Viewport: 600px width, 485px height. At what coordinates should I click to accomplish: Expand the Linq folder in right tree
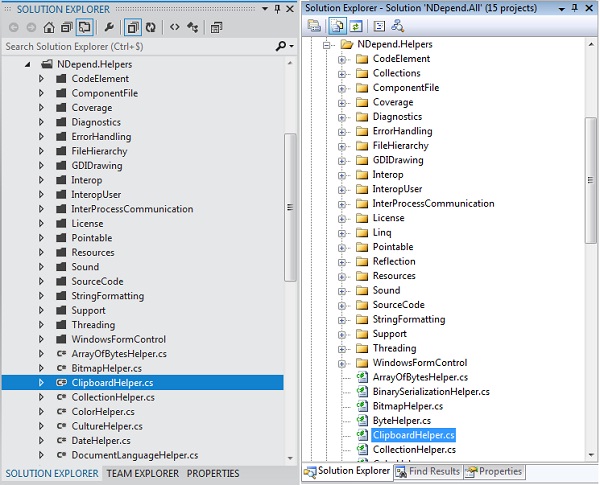pyautogui.click(x=342, y=232)
